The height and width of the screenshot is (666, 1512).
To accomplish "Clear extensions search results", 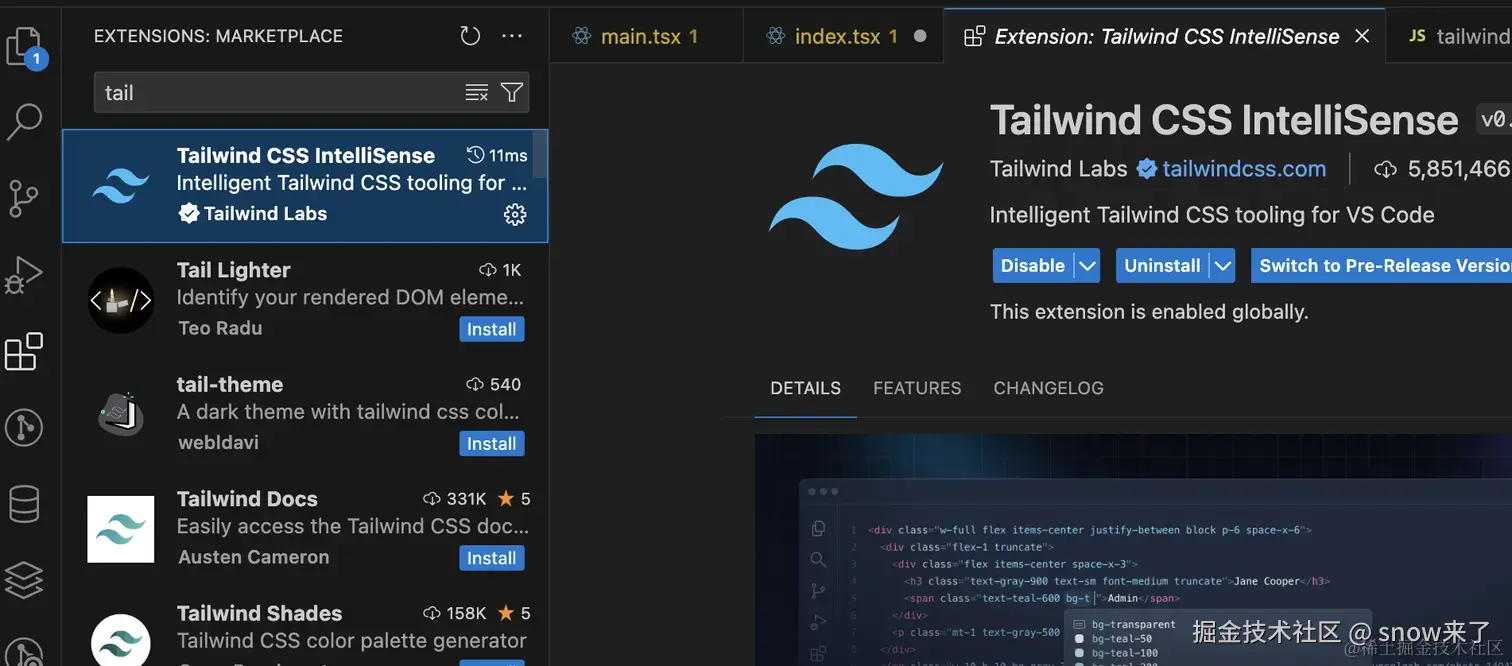I will [477, 93].
